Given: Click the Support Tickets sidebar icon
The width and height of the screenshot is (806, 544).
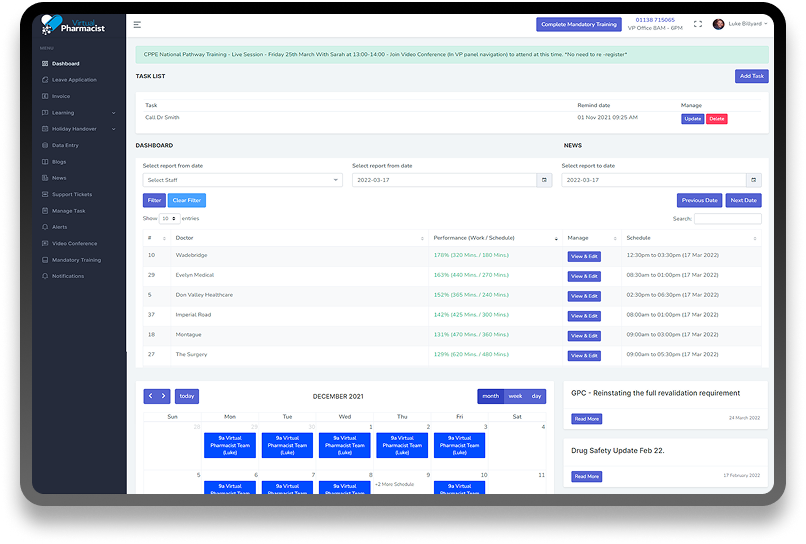Looking at the screenshot, I should (45, 194).
